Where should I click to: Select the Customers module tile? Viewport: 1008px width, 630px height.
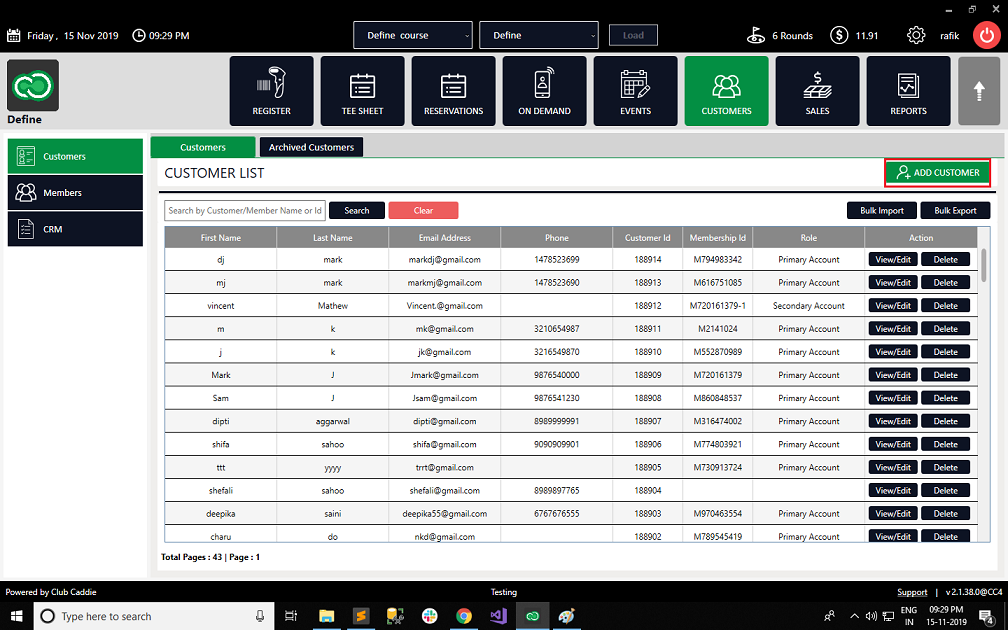(726, 91)
